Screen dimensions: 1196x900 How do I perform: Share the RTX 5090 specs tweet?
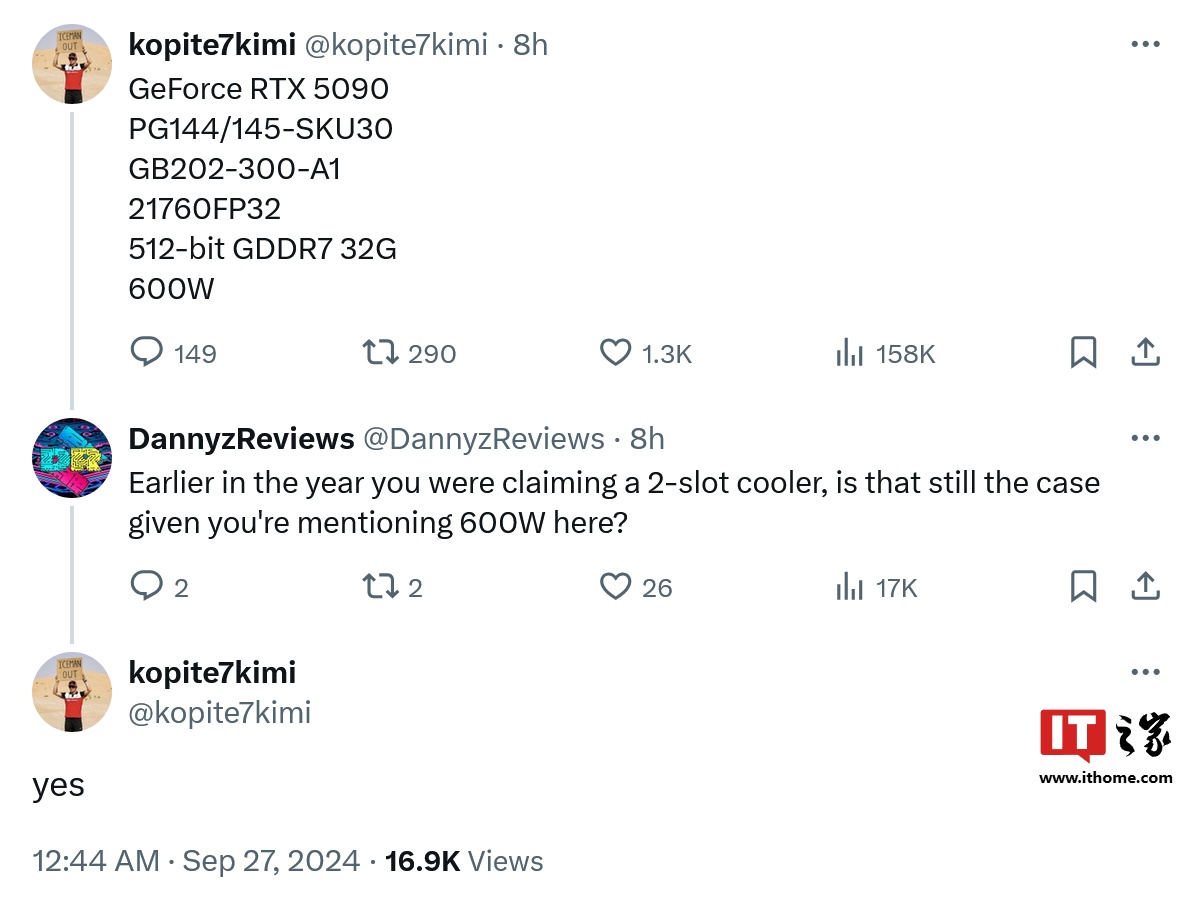(1145, 352)
